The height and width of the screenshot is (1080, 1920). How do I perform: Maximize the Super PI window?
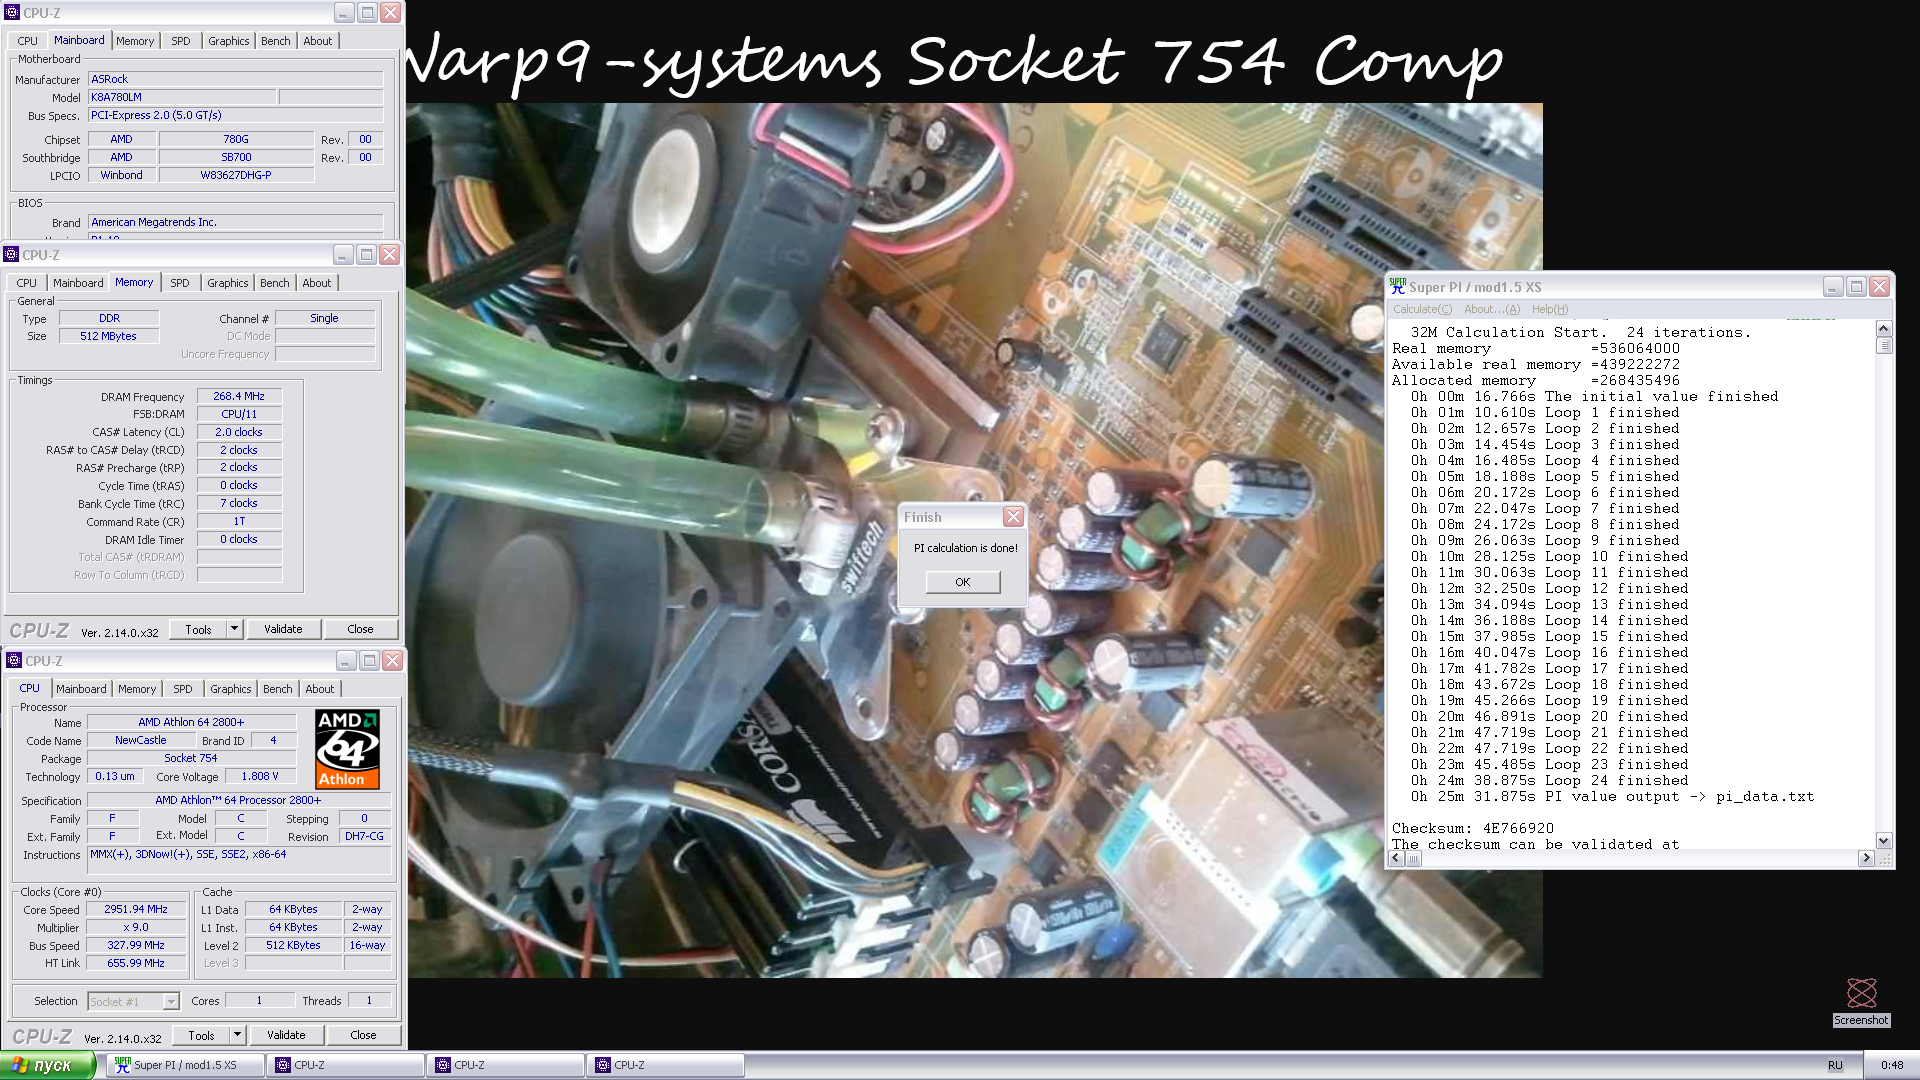1856,287
